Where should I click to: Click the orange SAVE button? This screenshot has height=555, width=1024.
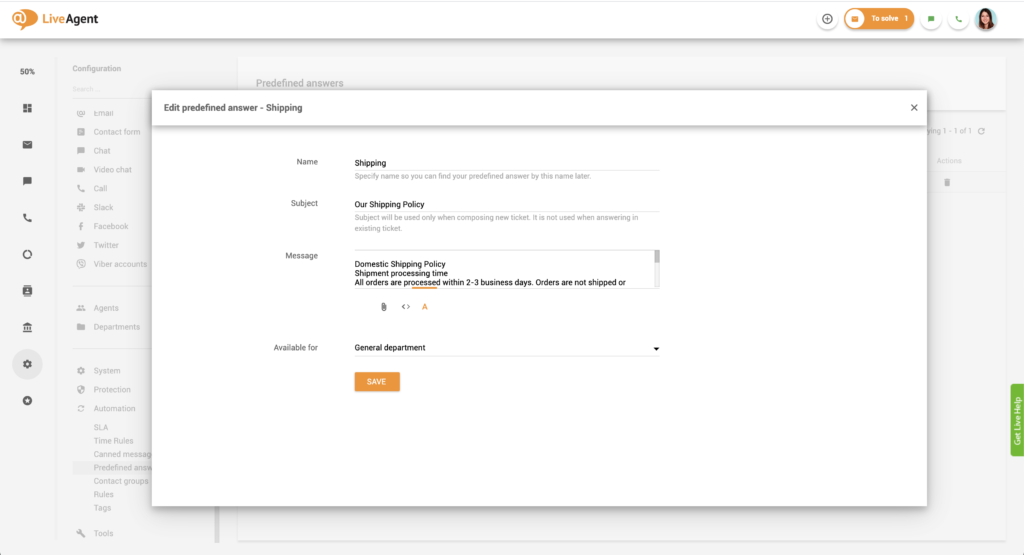coord(377,382)
